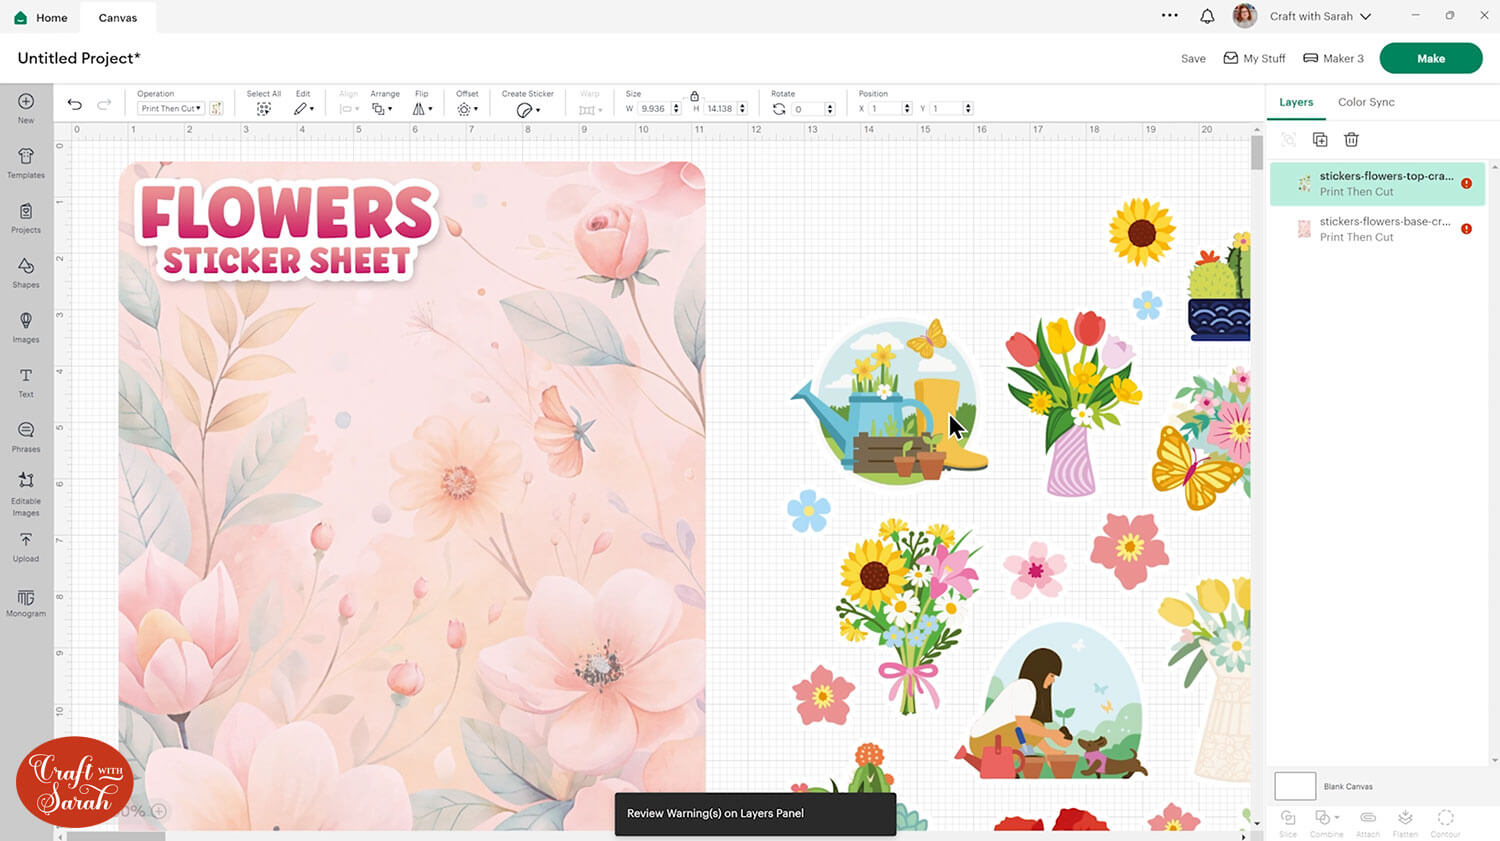Screen dimensions: 1500x841
Task: Open the Upload panel
Action: [26, 546]
